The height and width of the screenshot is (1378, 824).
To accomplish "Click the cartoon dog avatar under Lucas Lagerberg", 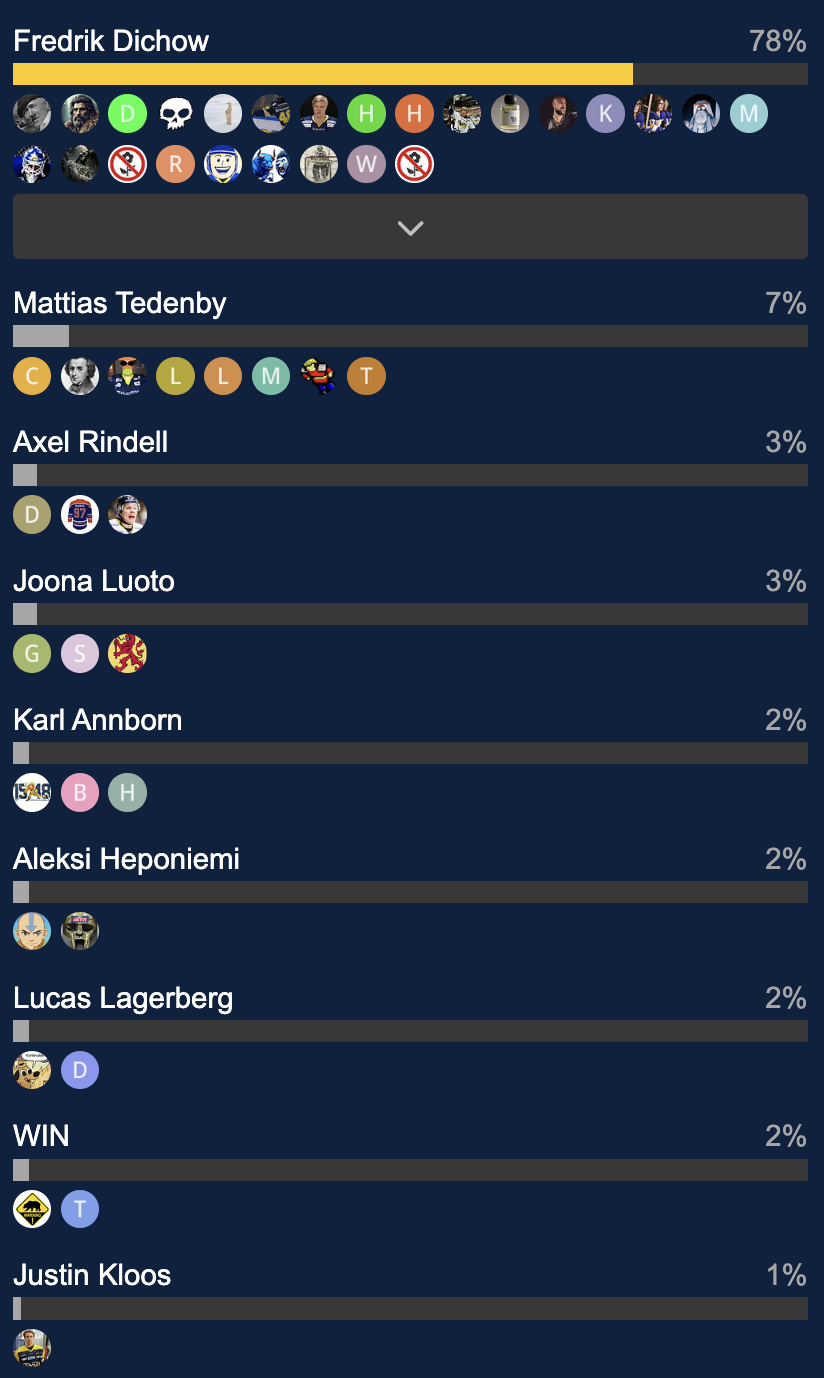I will 32,1071.
